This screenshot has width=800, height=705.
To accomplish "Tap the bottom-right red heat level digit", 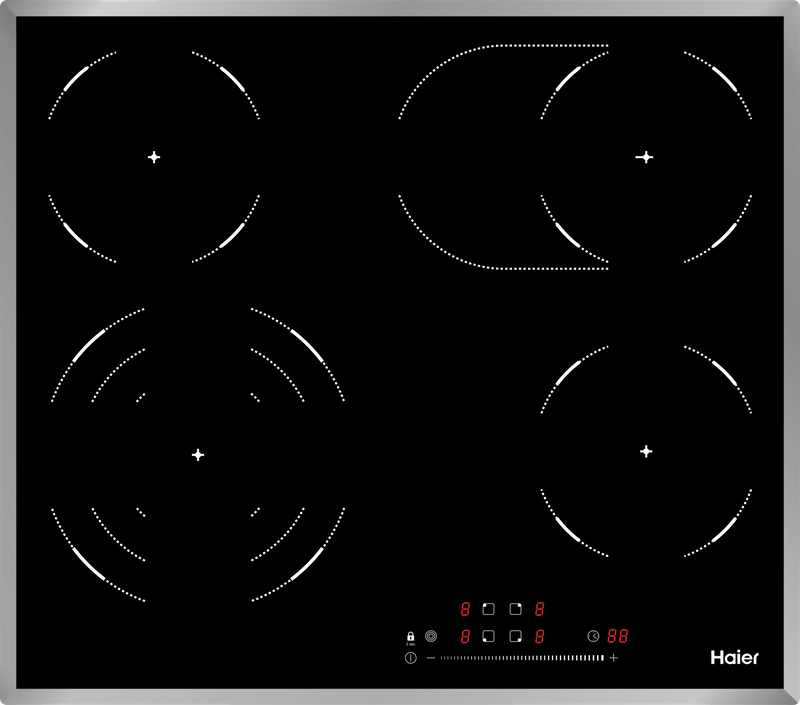I will click(x=540, y=635).
